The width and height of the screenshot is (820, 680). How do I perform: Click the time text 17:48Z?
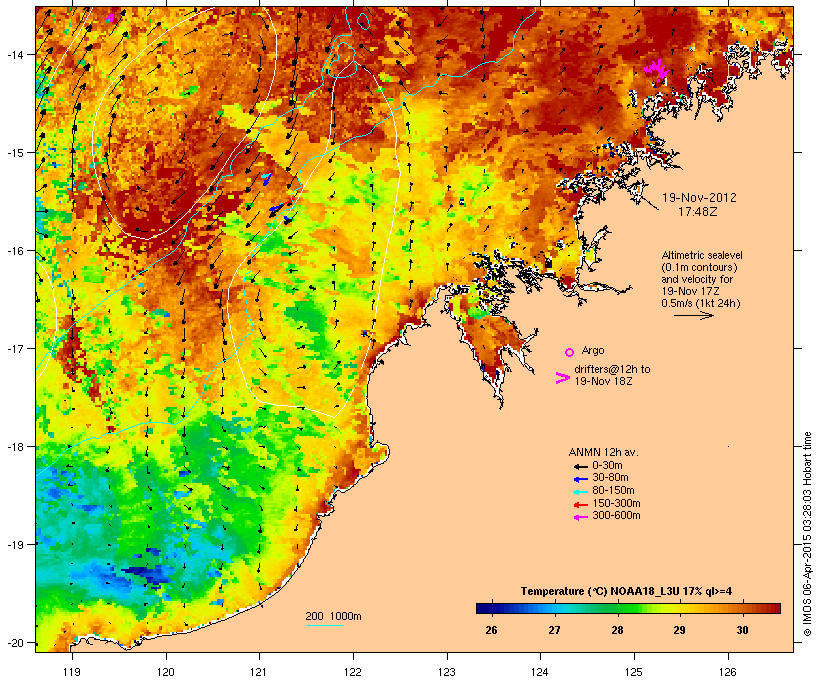pos(698,212)
